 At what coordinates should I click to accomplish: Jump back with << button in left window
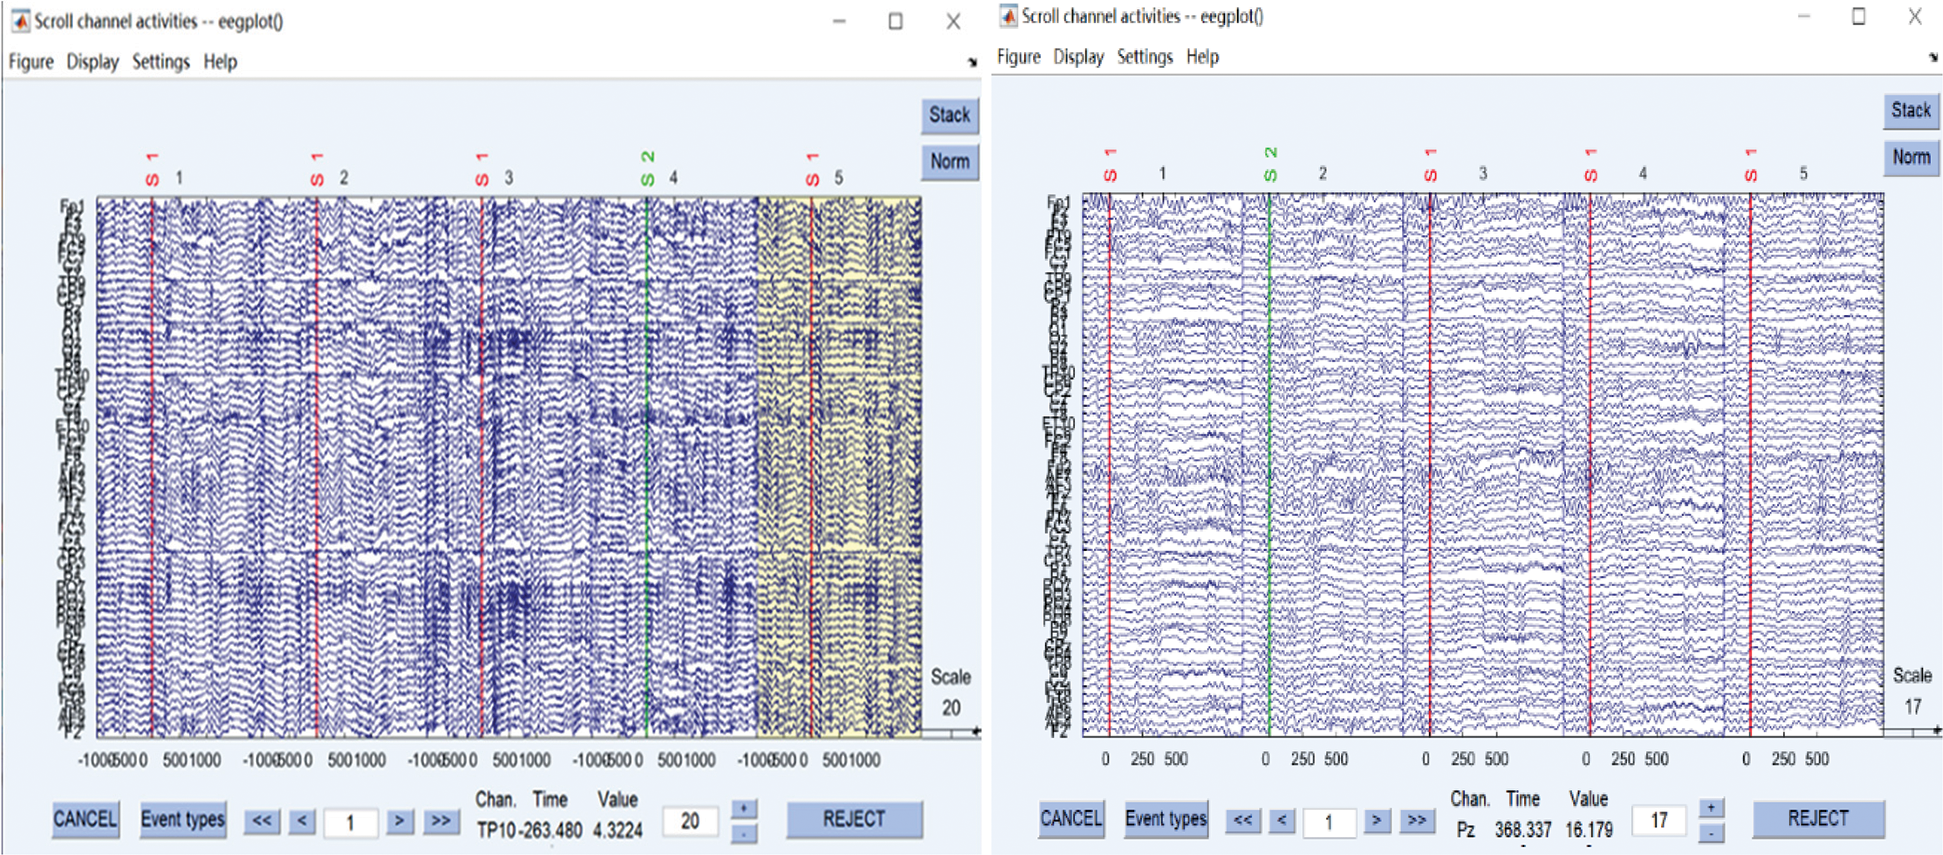point(261,821)
